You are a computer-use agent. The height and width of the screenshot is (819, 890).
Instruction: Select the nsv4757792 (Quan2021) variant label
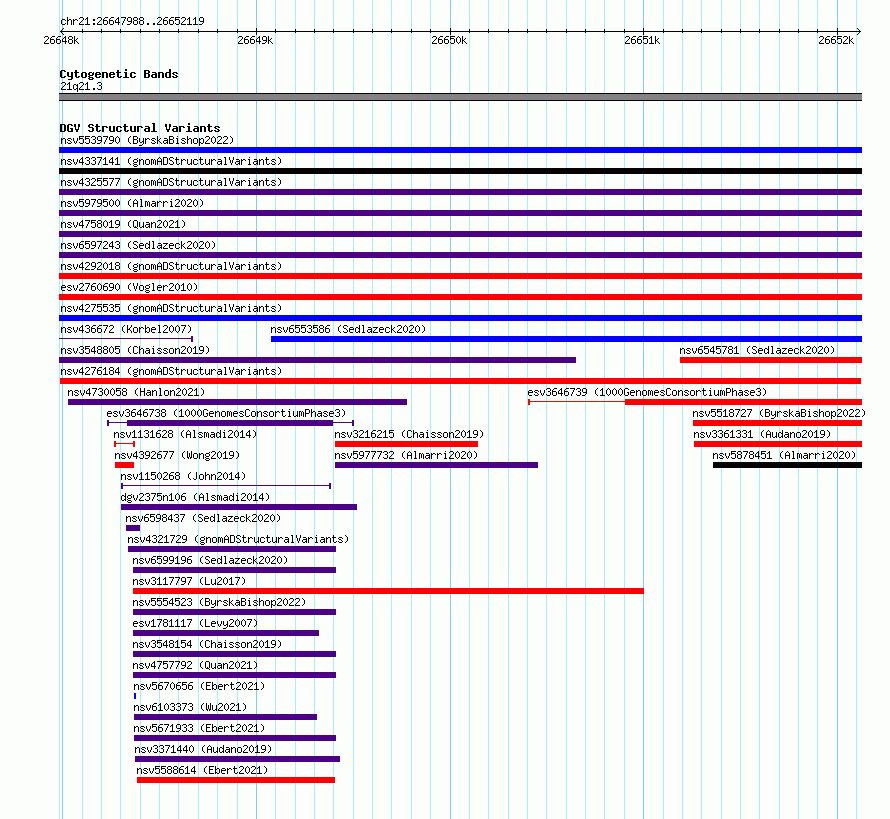(x=195, y=665)
